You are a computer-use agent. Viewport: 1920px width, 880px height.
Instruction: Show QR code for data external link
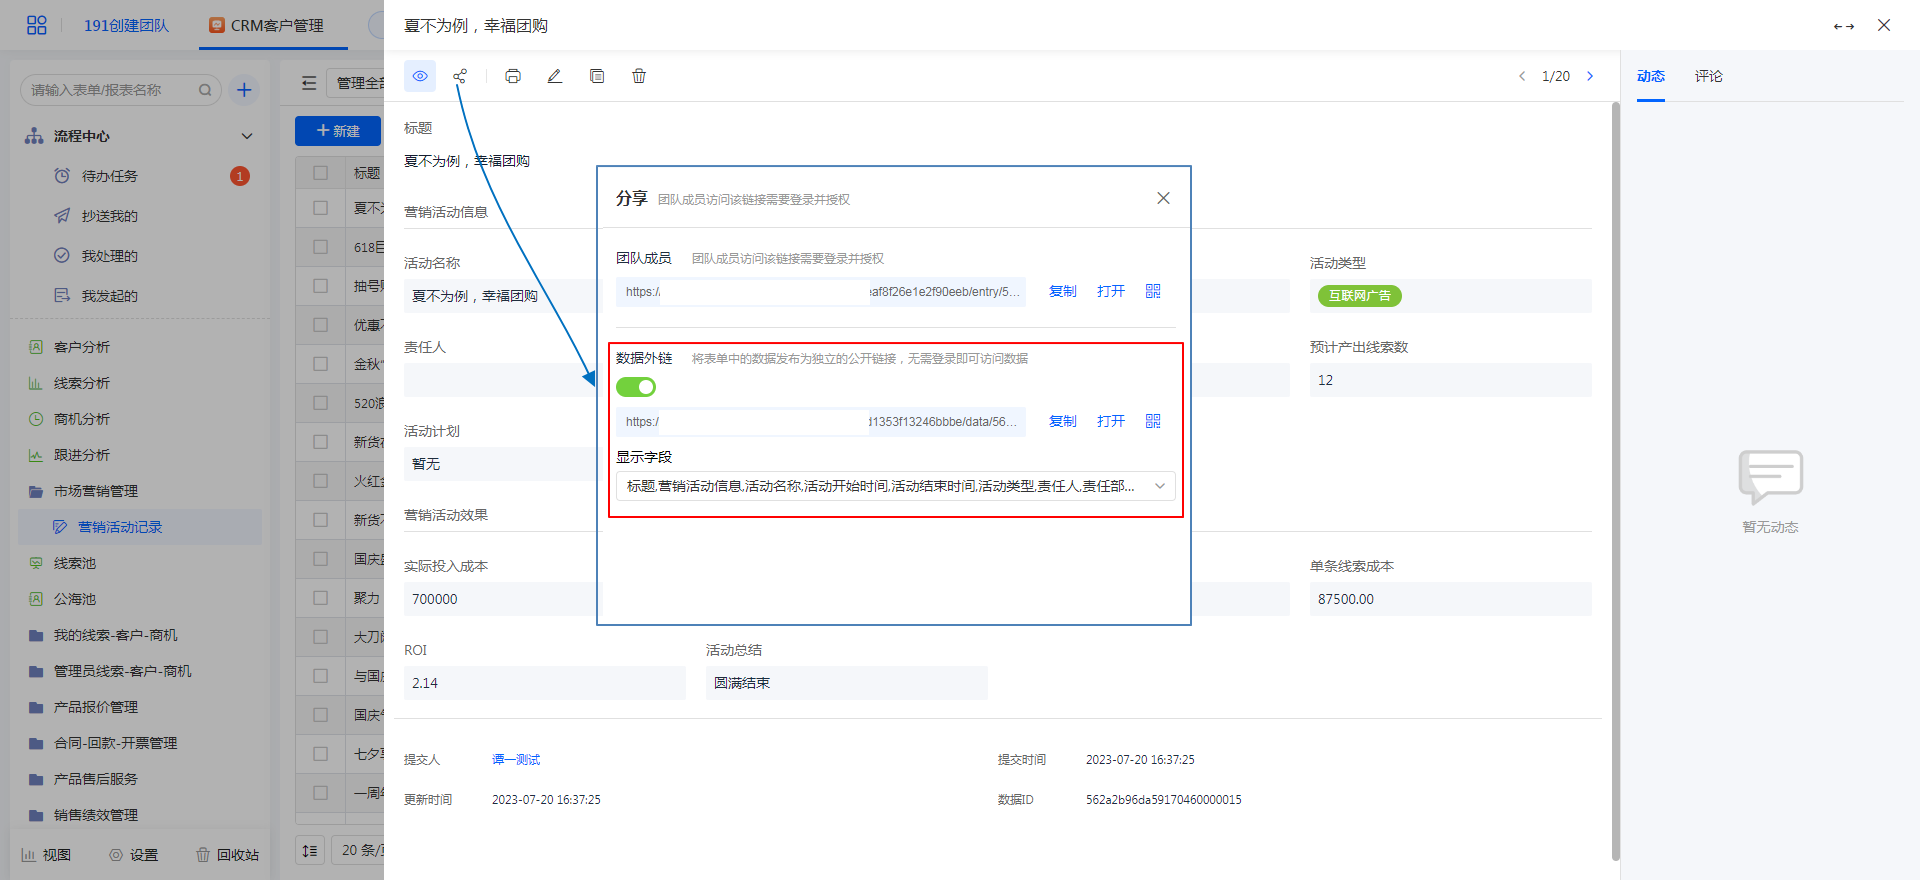click(1153, 421)
